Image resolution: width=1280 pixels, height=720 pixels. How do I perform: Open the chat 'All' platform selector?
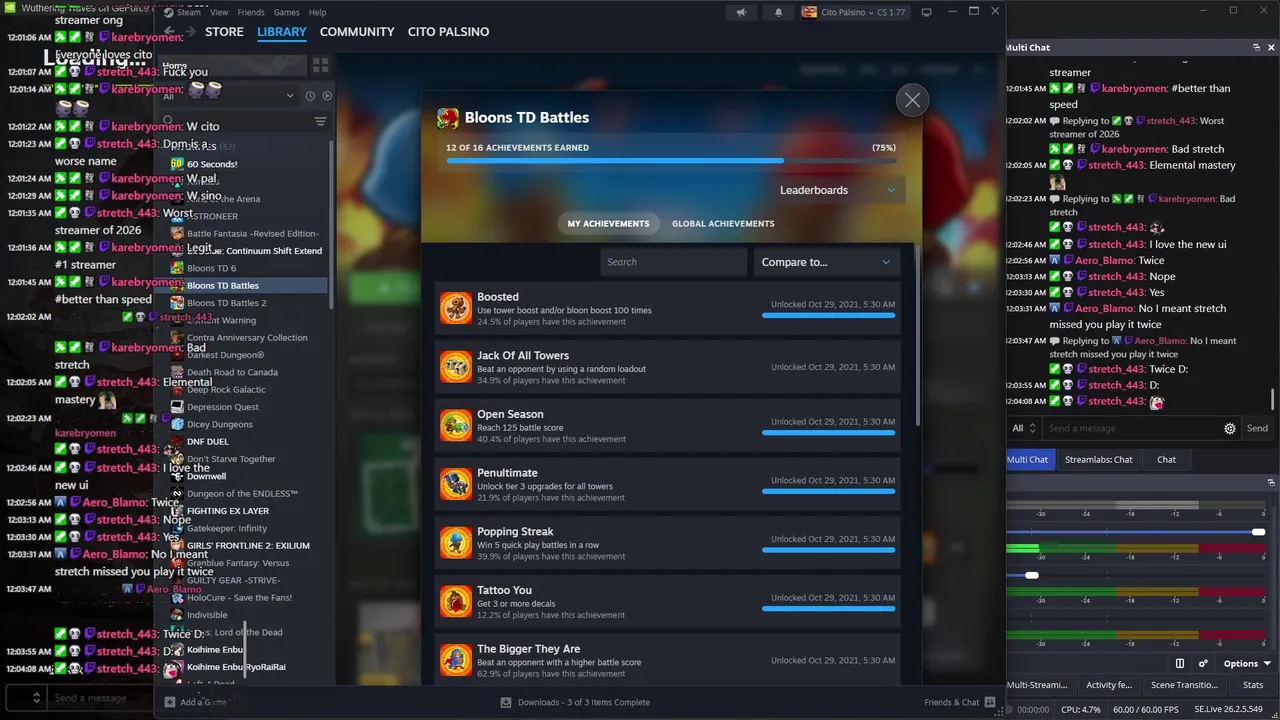[x=1024, y=428]
